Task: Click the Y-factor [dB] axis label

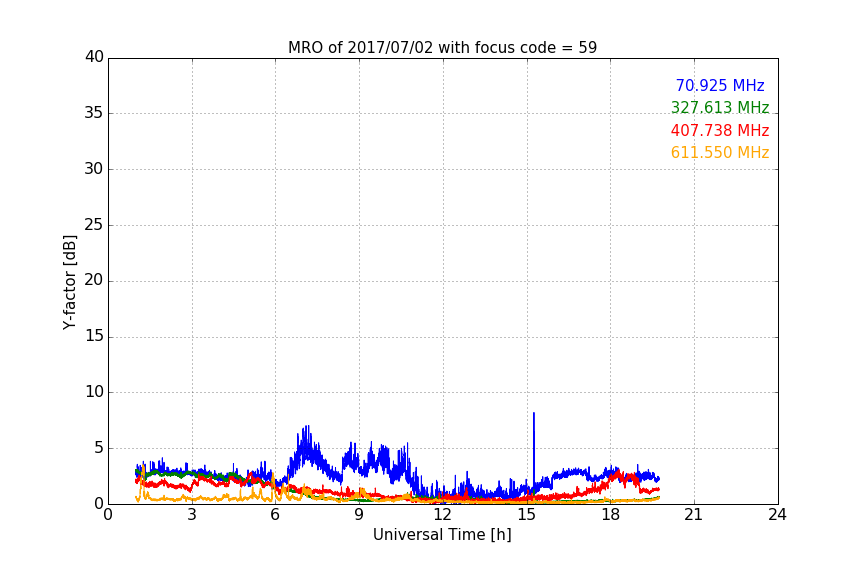Action: pos(70,282)
